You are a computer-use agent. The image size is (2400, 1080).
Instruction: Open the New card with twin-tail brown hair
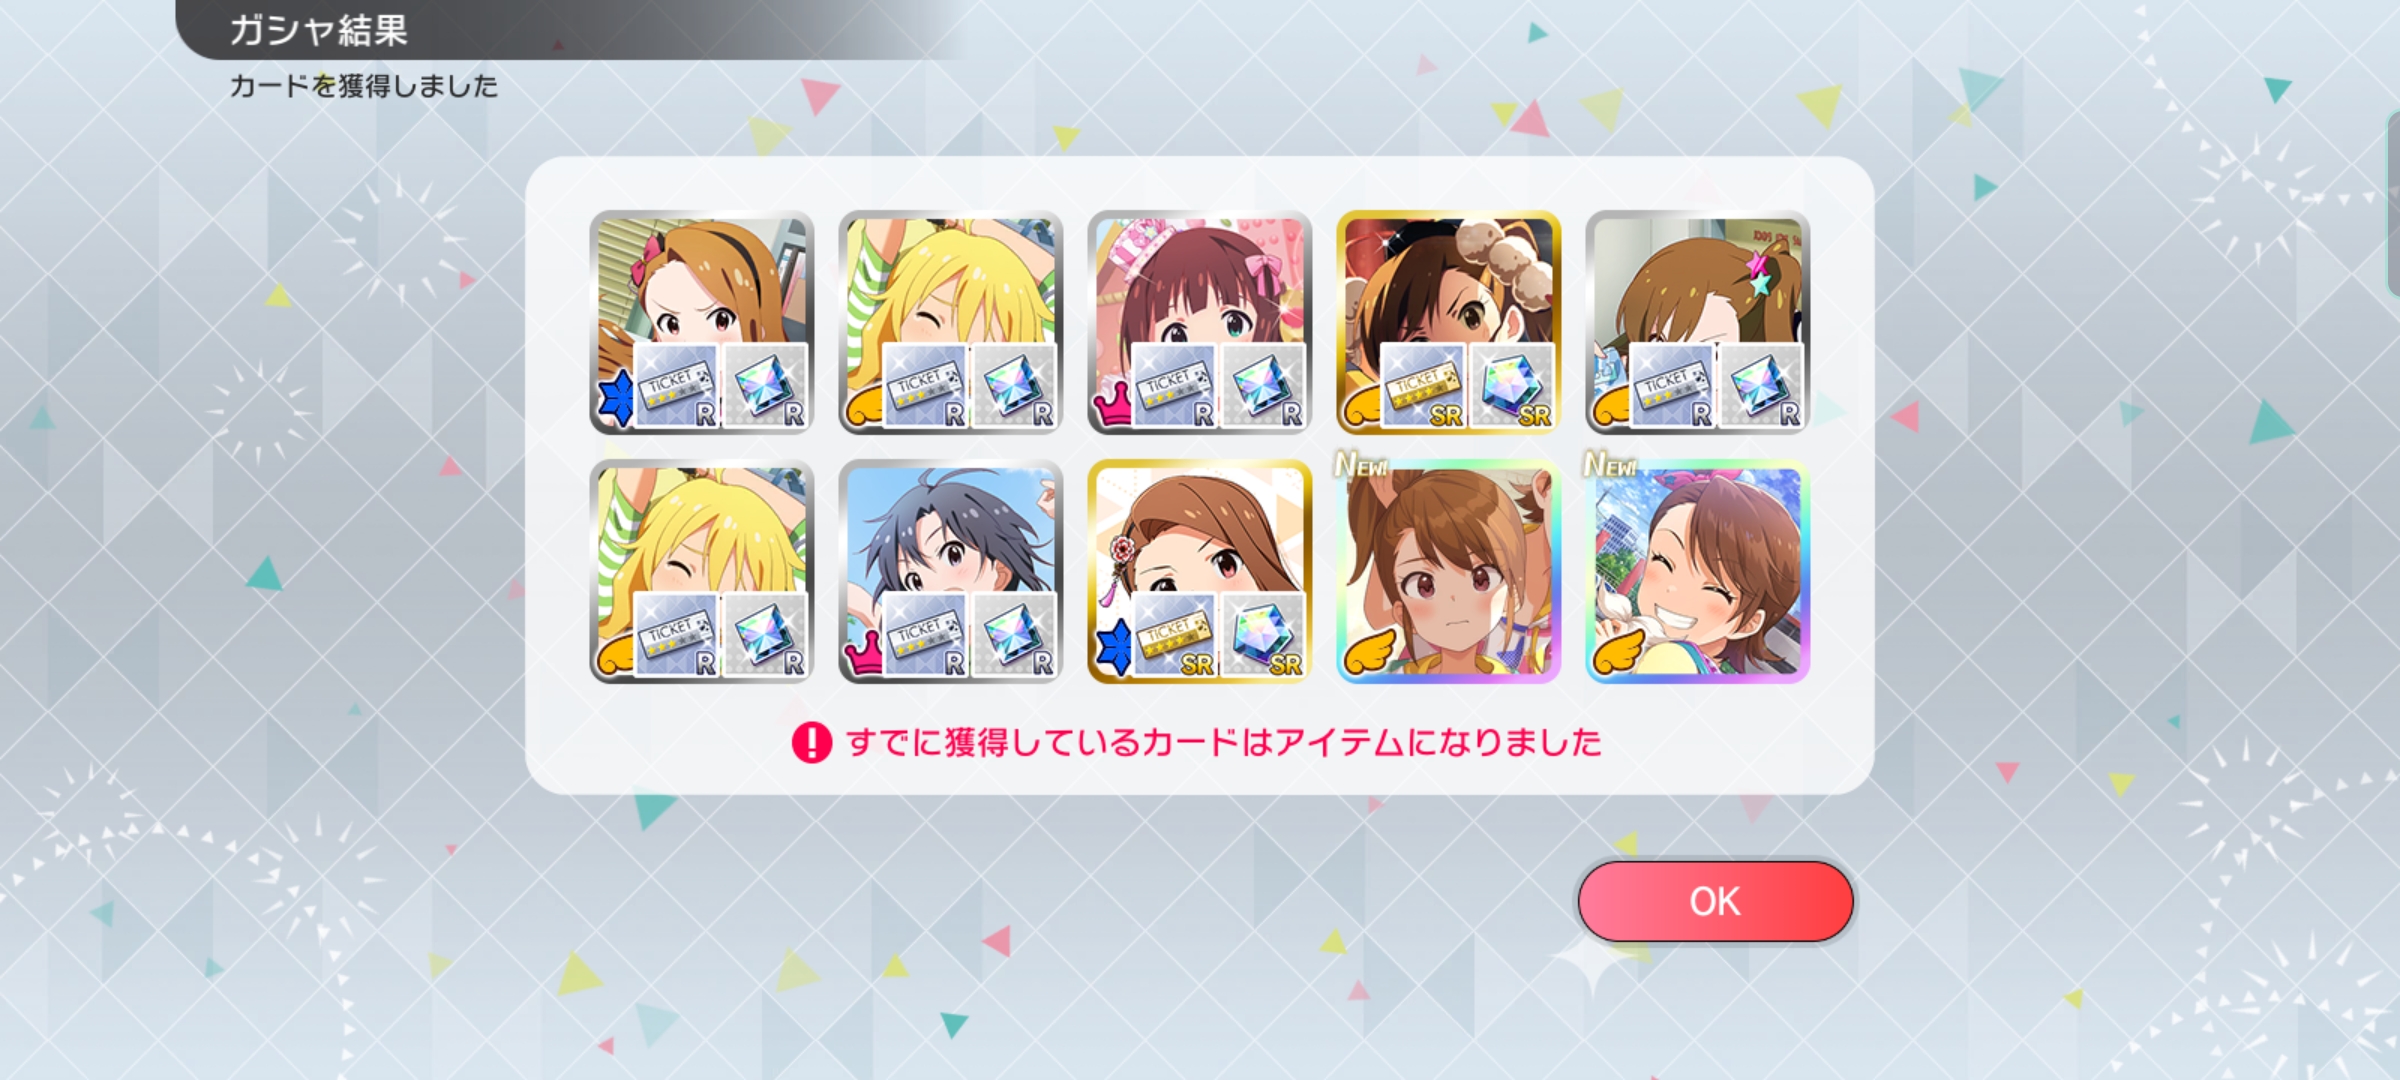[x=1448, y=572]
